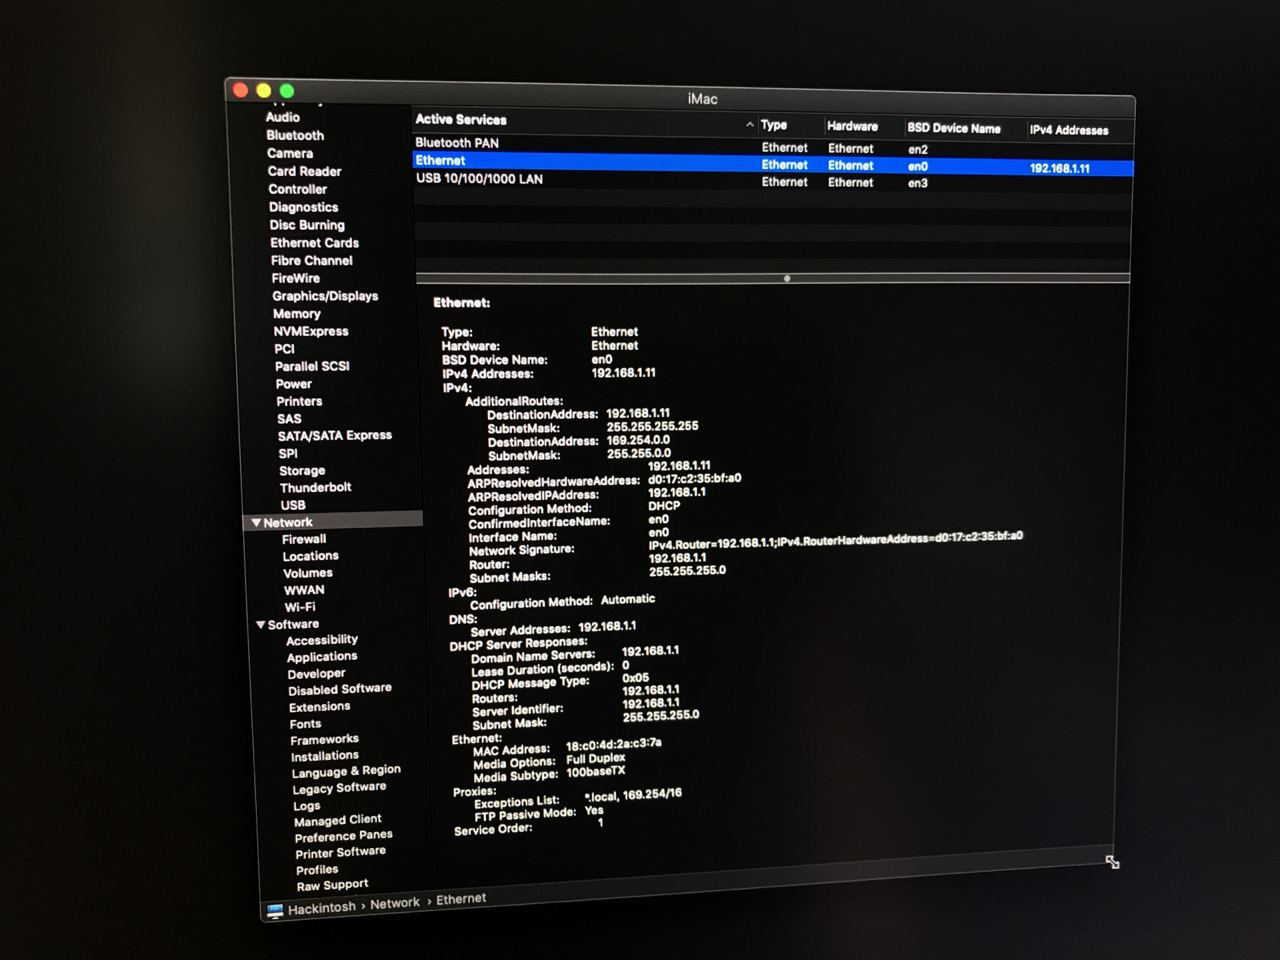
Task: Select Frameworks under Software
Action: click(325, 740)
